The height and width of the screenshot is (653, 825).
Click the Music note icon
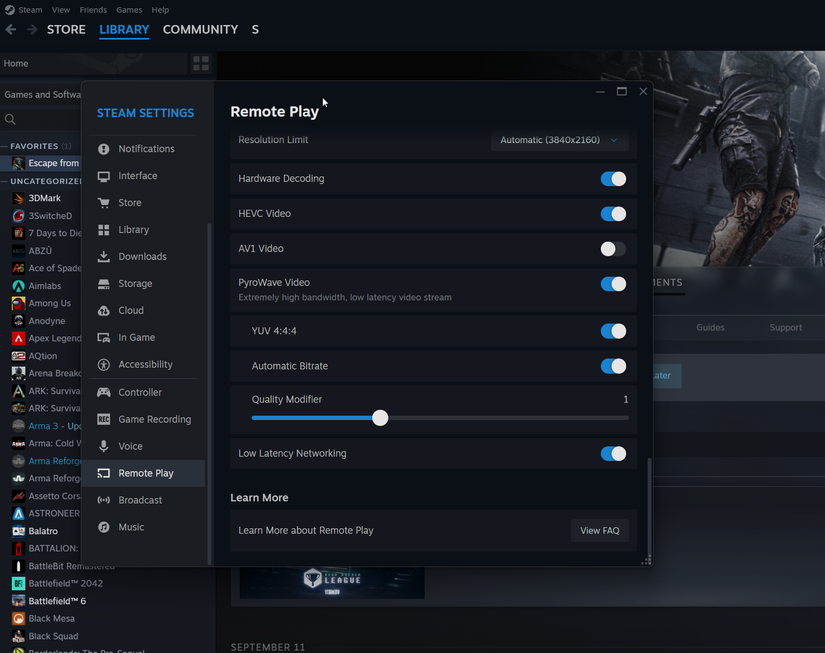104,527
